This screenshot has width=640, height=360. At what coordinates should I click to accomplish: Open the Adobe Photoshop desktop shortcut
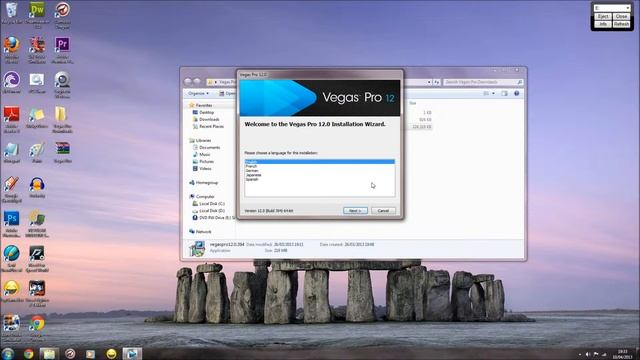pyautogui.click(x=11, y=224)
